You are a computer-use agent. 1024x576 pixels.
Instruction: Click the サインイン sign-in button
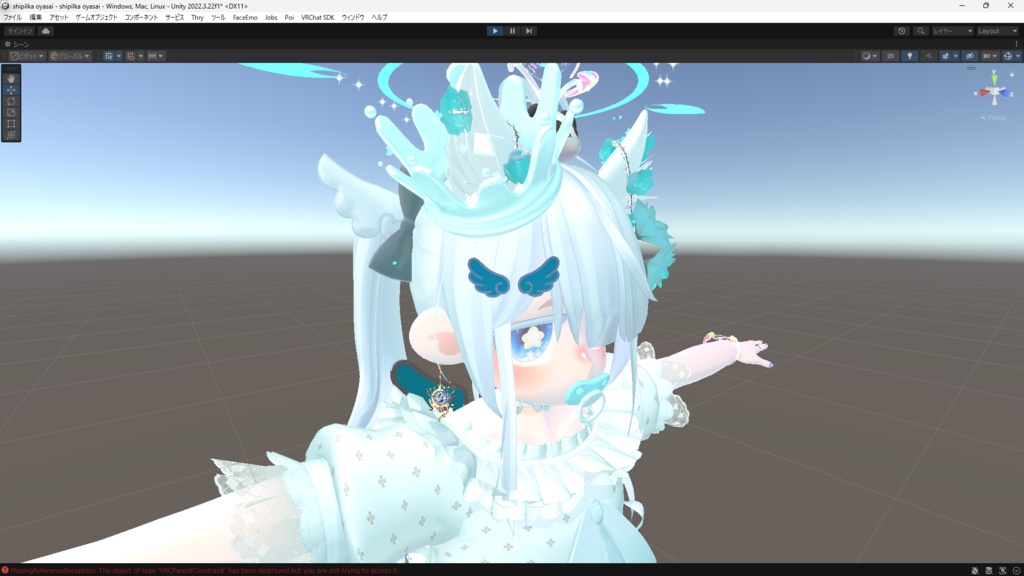pyautogui.click(x=22, y=30)
